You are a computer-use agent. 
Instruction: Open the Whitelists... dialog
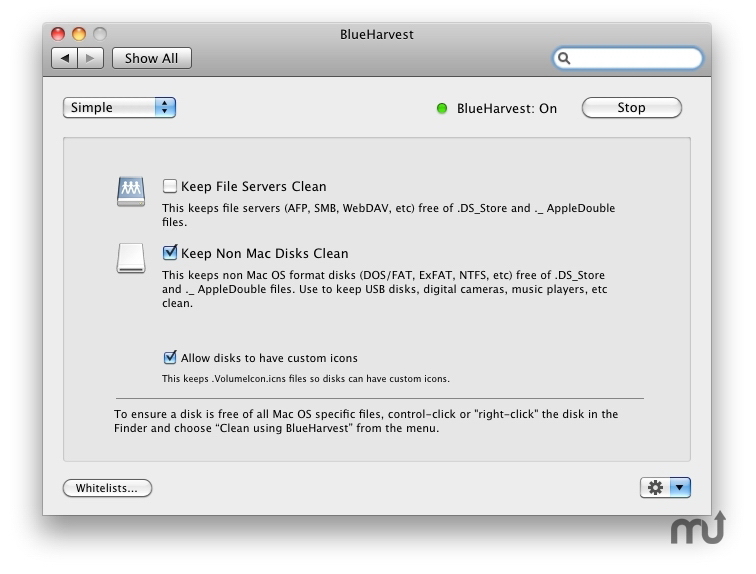tap(107, 488)
